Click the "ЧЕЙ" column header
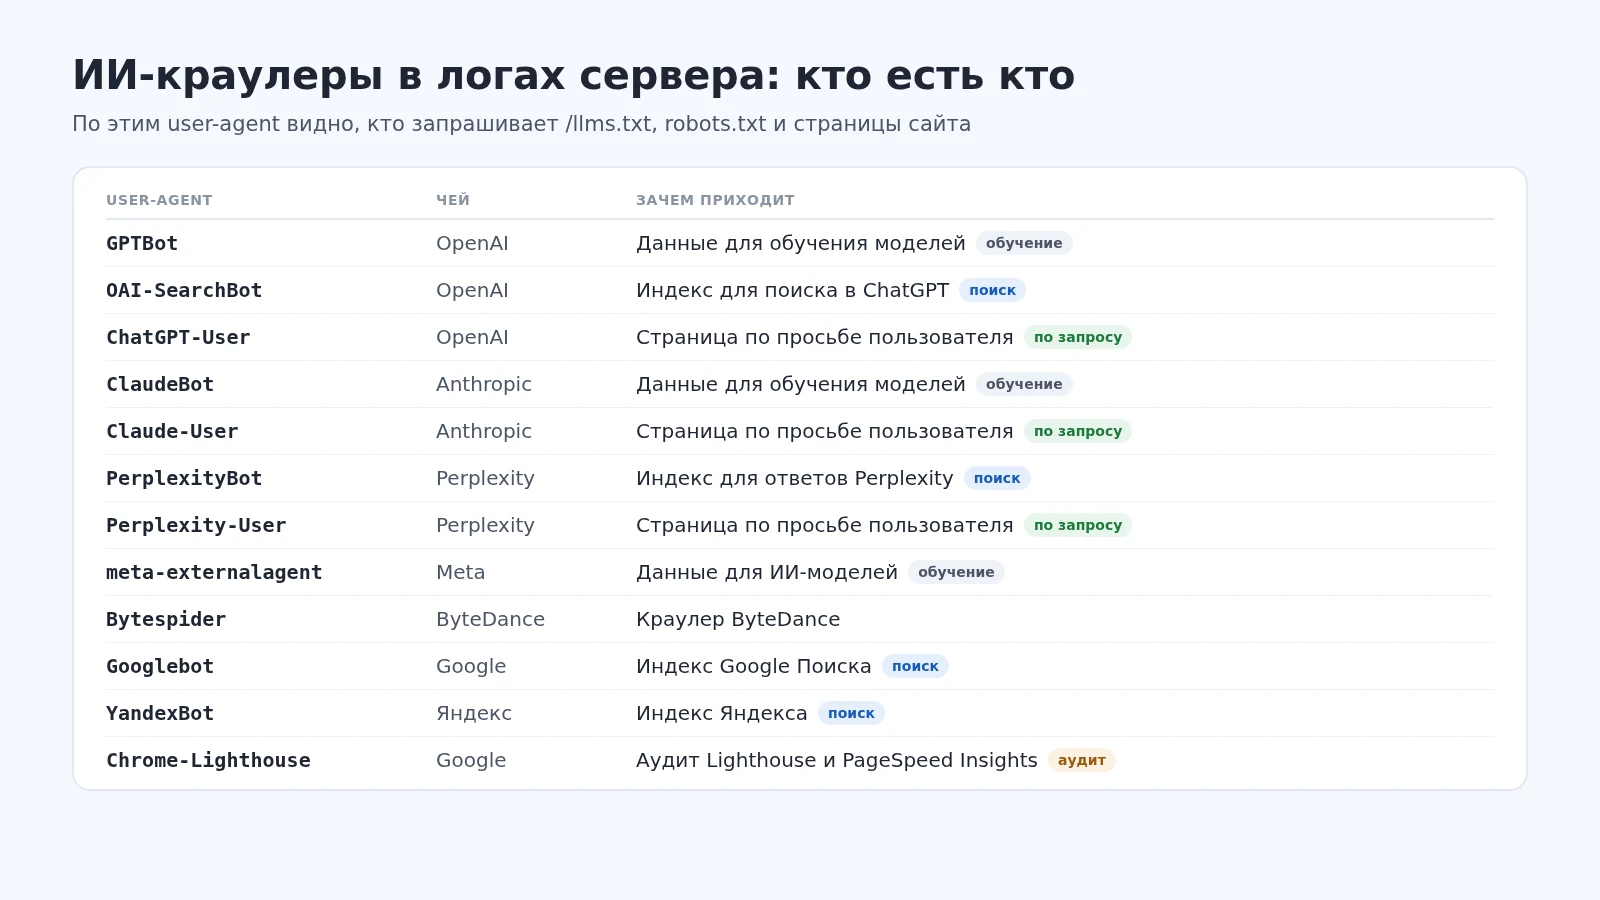 click(x=453, y=200)
